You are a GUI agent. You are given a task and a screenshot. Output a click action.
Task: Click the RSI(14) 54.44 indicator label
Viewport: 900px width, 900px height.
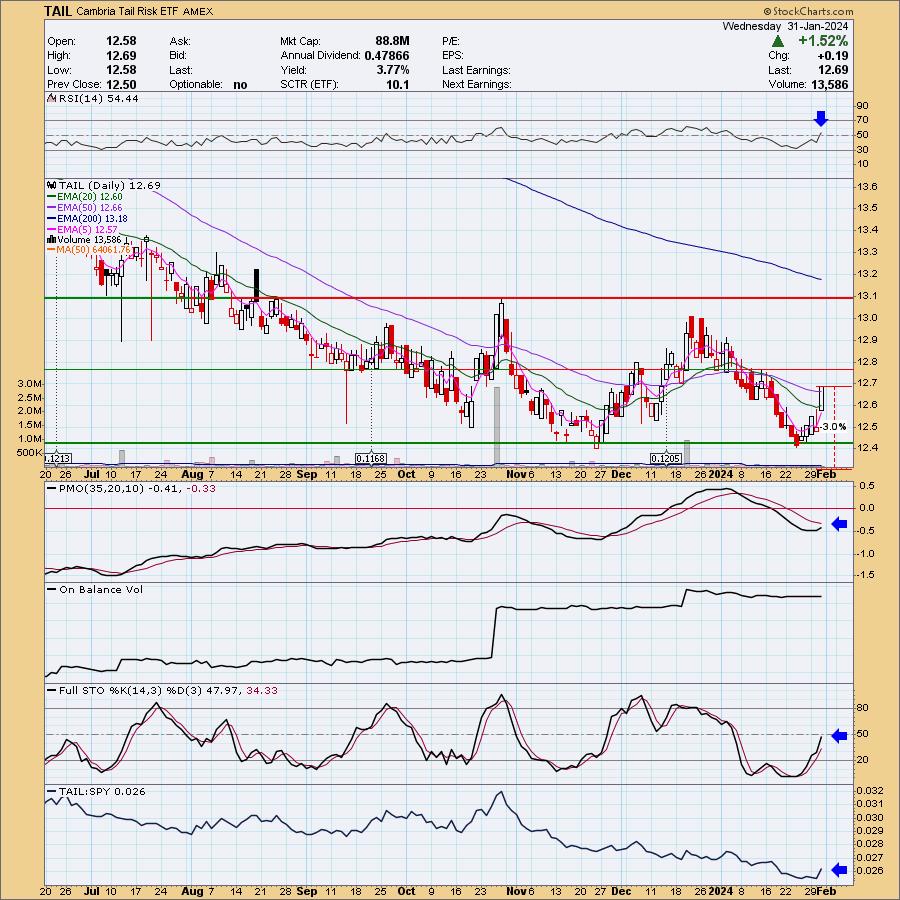tap(98, 99)
